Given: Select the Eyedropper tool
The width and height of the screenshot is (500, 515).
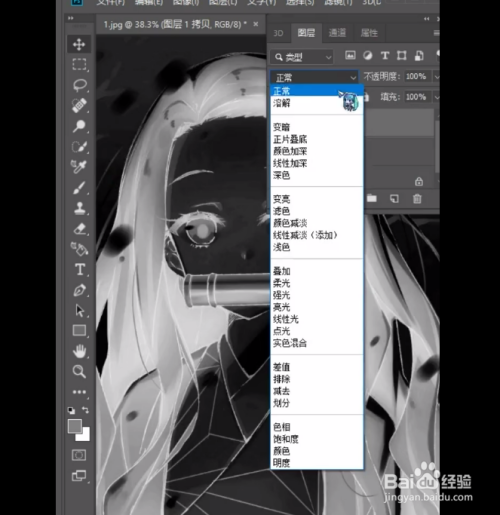Looking at the screenshot, I should click(79, 167).
